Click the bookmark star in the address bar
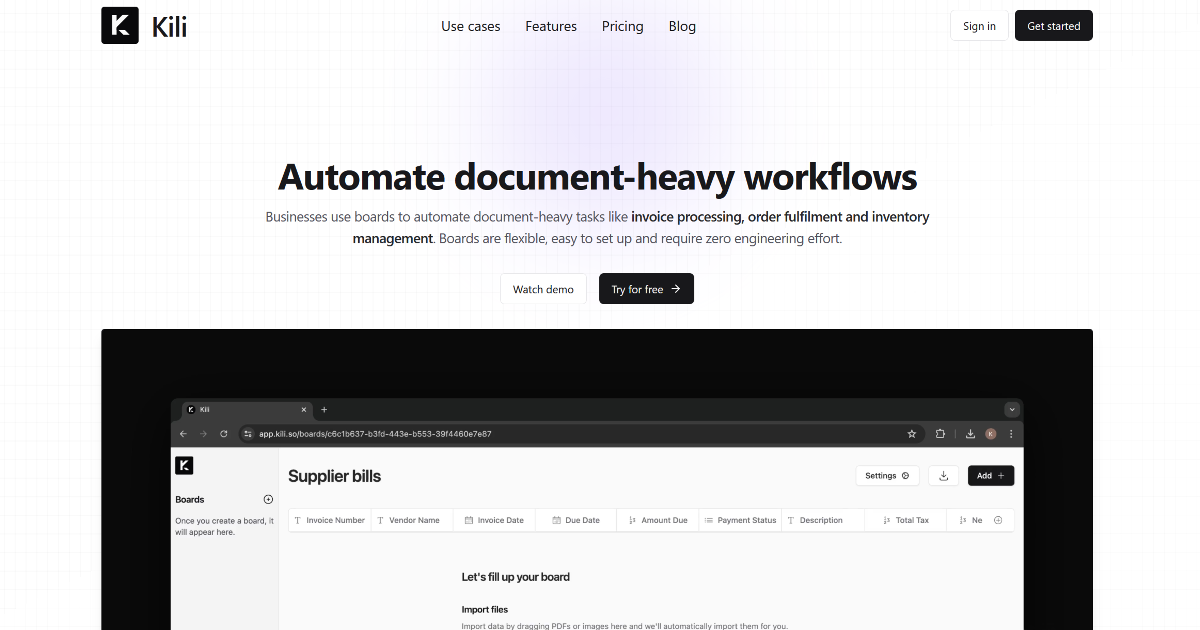 point(912,434)
